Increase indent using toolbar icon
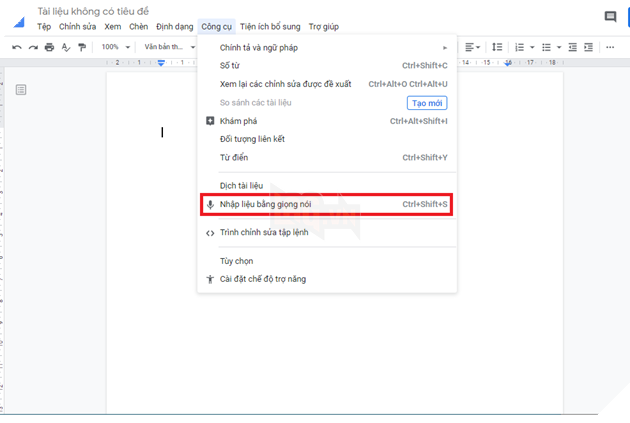 tap(590, 47)
